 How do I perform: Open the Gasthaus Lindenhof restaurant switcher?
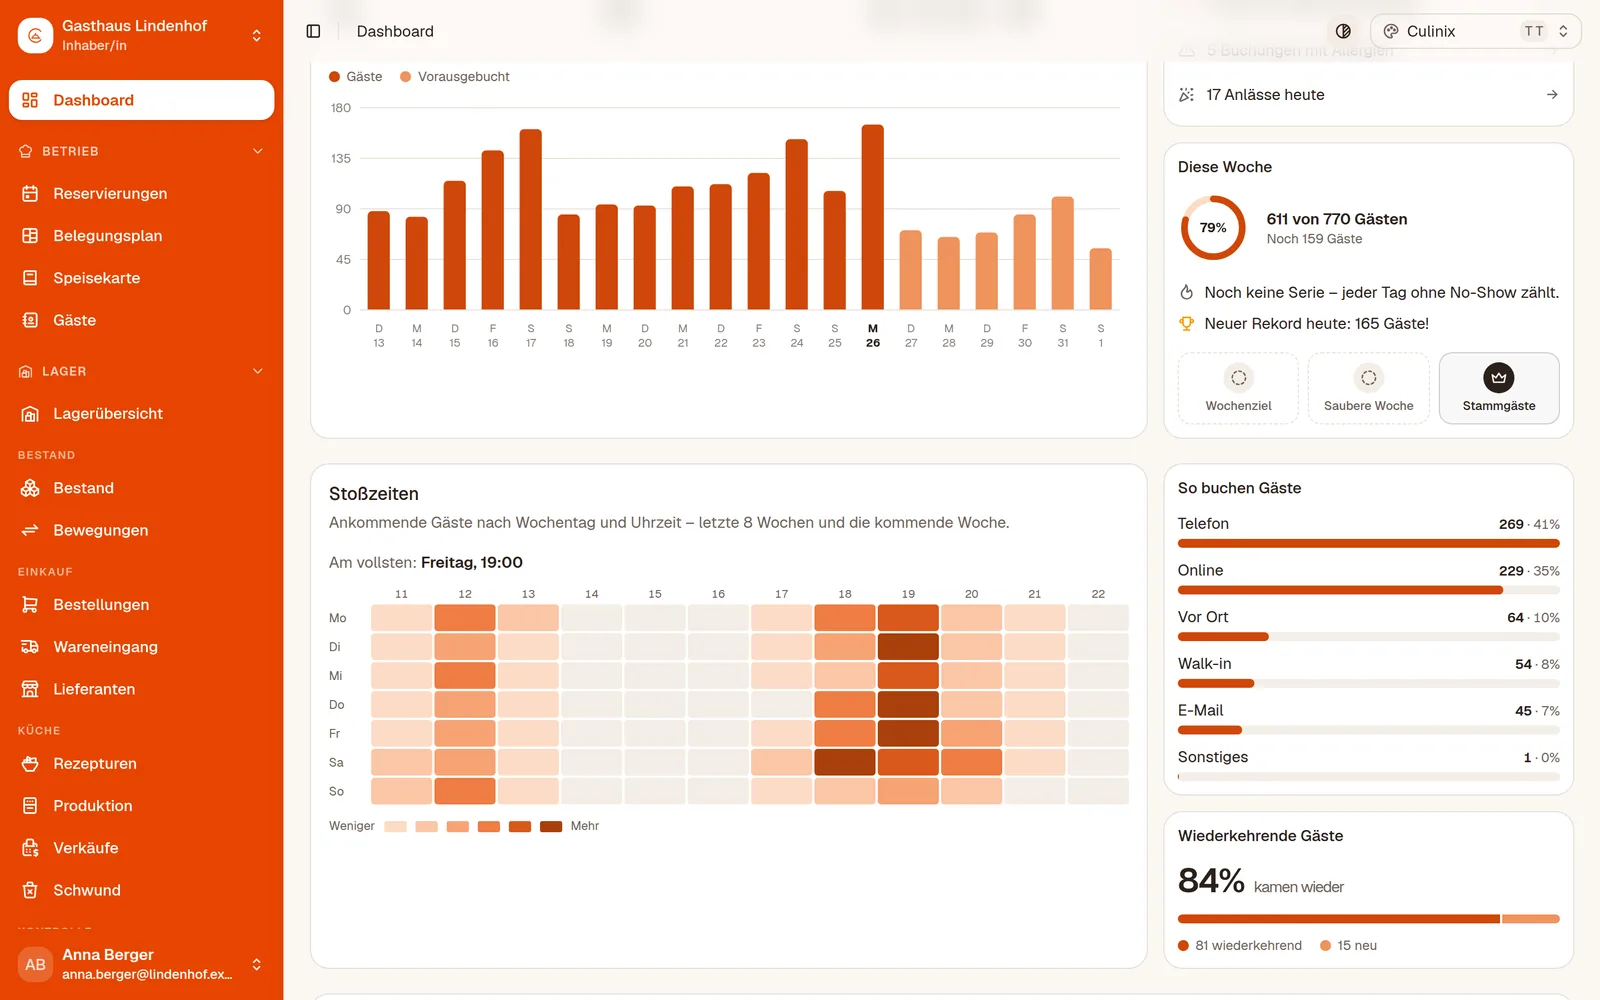point(141,35)
